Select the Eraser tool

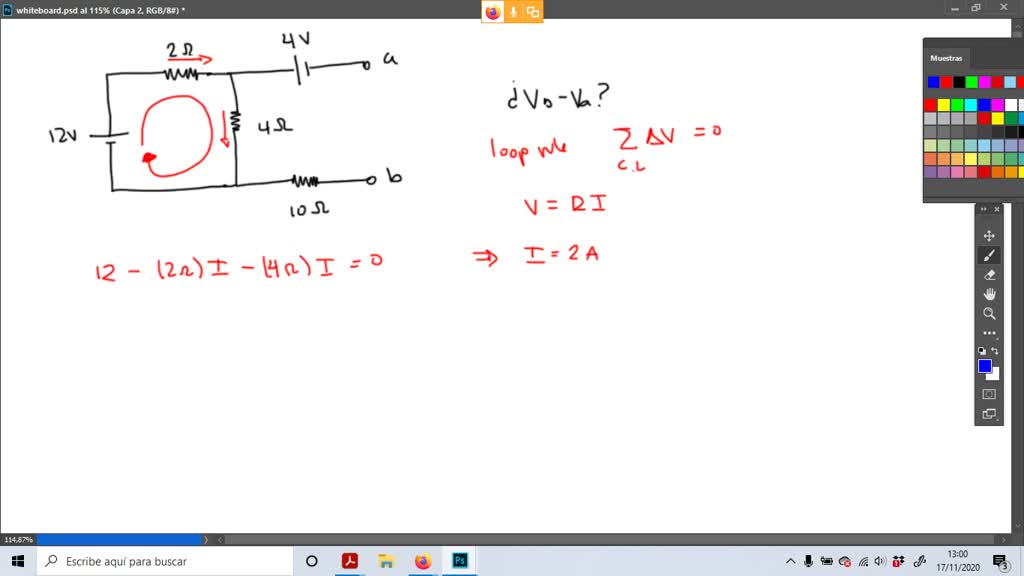989,275
